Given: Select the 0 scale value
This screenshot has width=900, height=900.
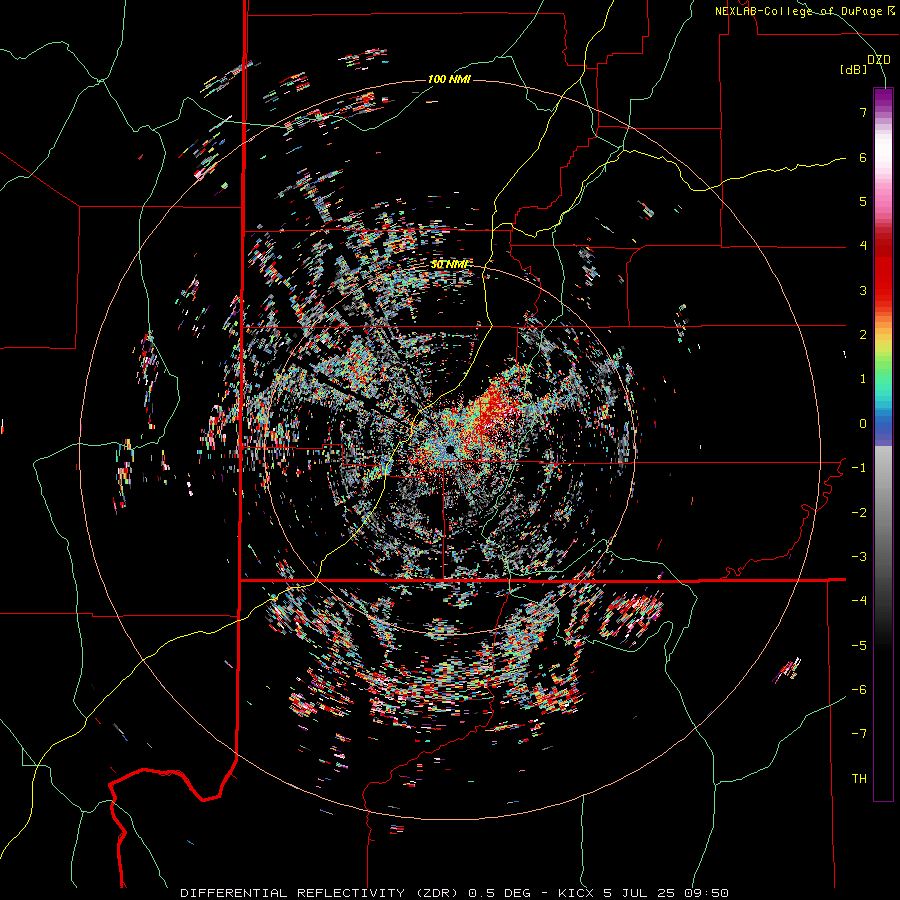Looking at the screenshot, I should coord(863,424).
